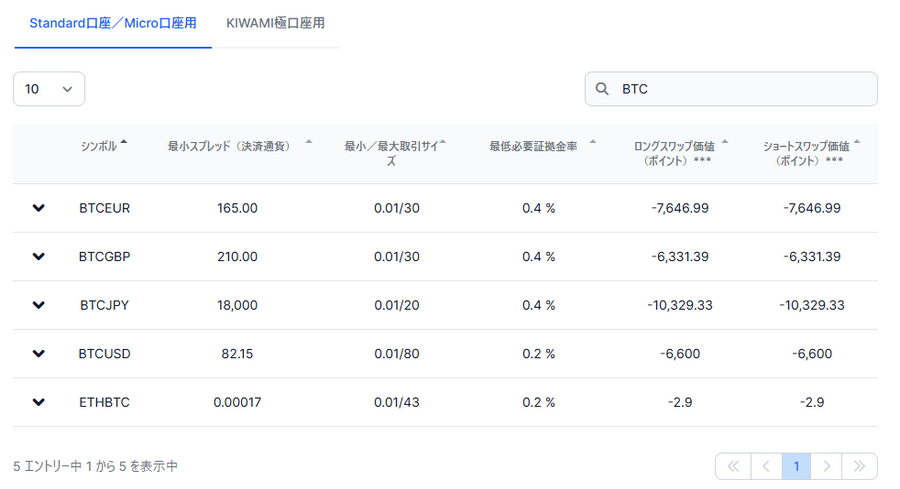900x489 pixels.
Task: Click BTCEUR long swap -7,646.99
Action: 680,208
